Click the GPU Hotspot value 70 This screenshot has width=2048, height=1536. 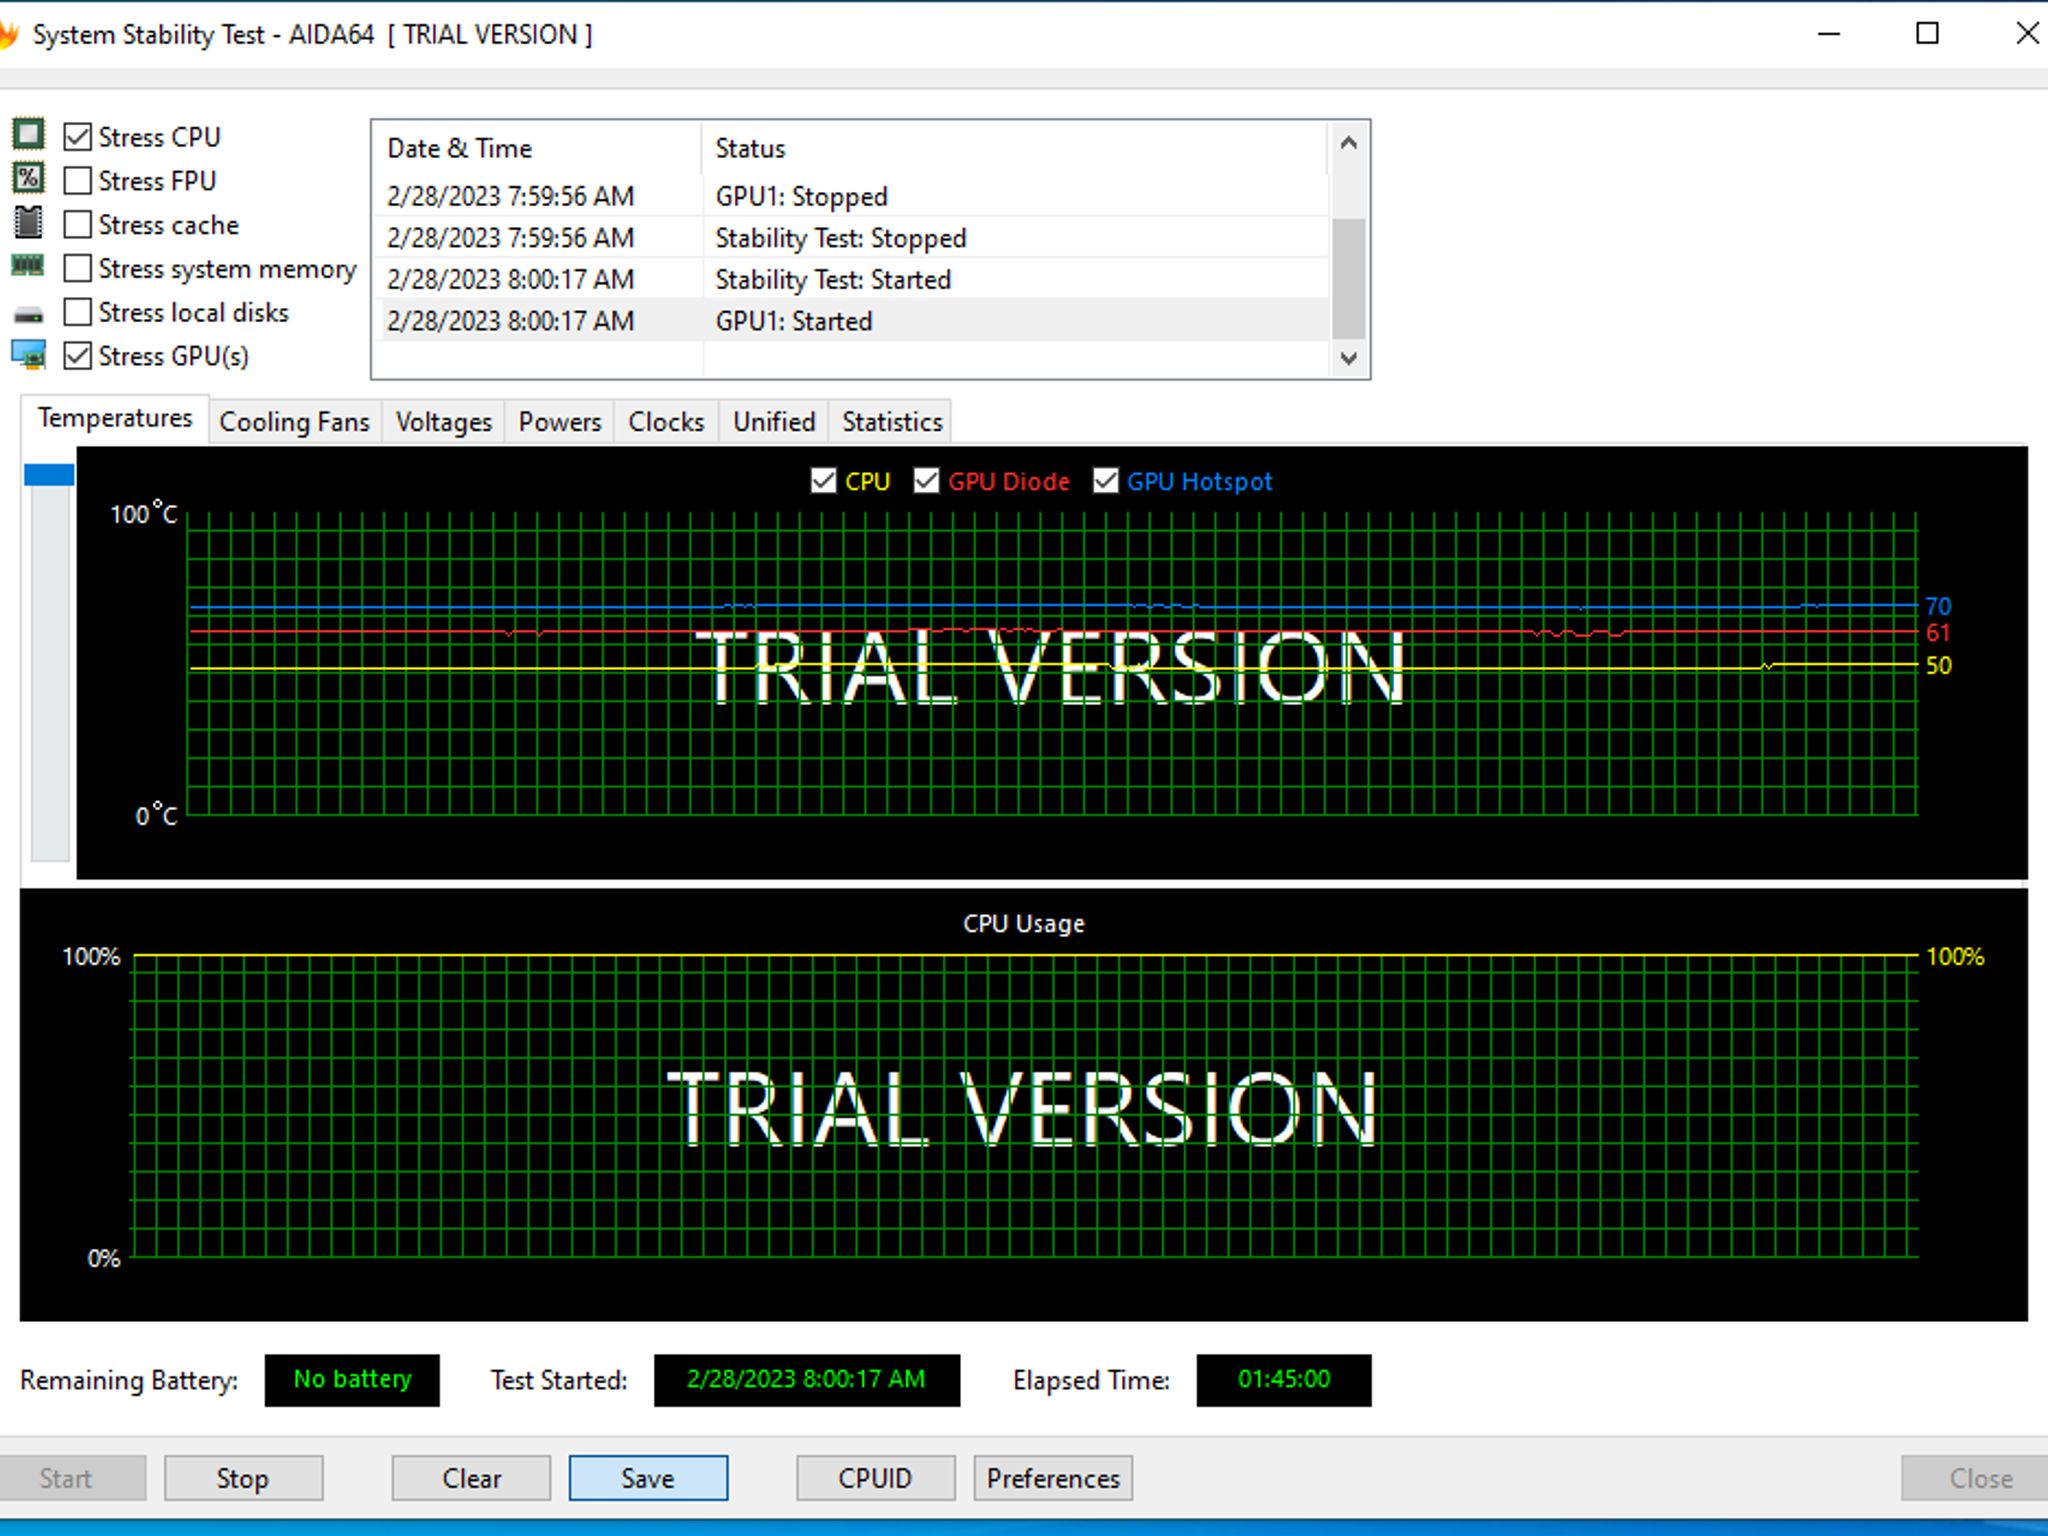(1938, 606)
